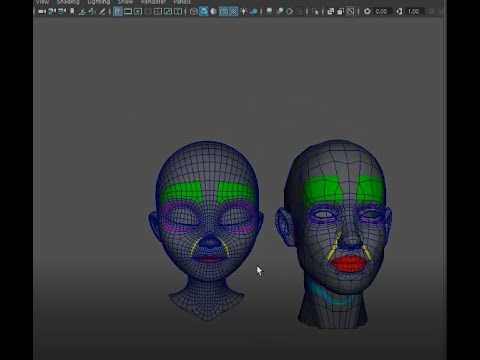Toggle the Depth of Field icon
480x360 pixels.
(300, 12)
